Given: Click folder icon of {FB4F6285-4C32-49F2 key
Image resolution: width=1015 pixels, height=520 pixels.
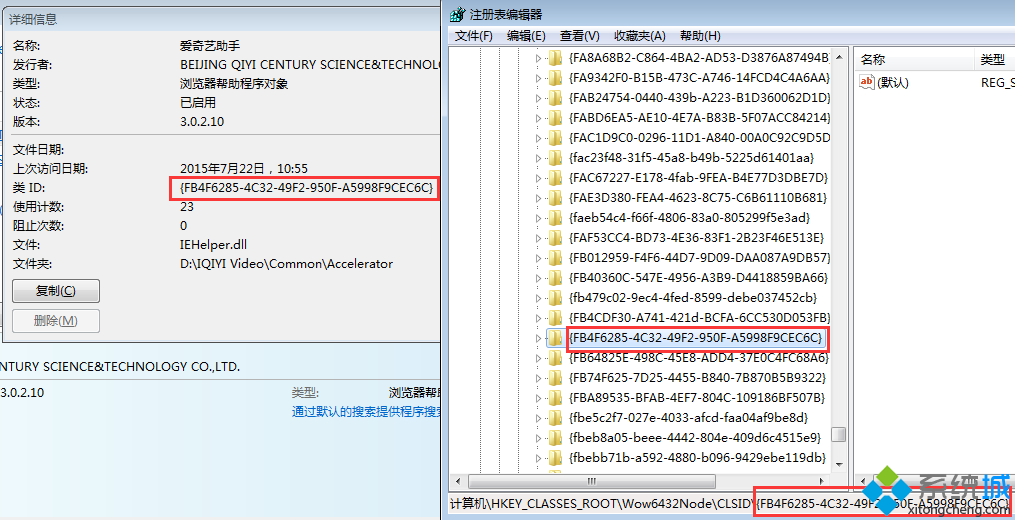Looking at the screenshot, I should 555,338.
